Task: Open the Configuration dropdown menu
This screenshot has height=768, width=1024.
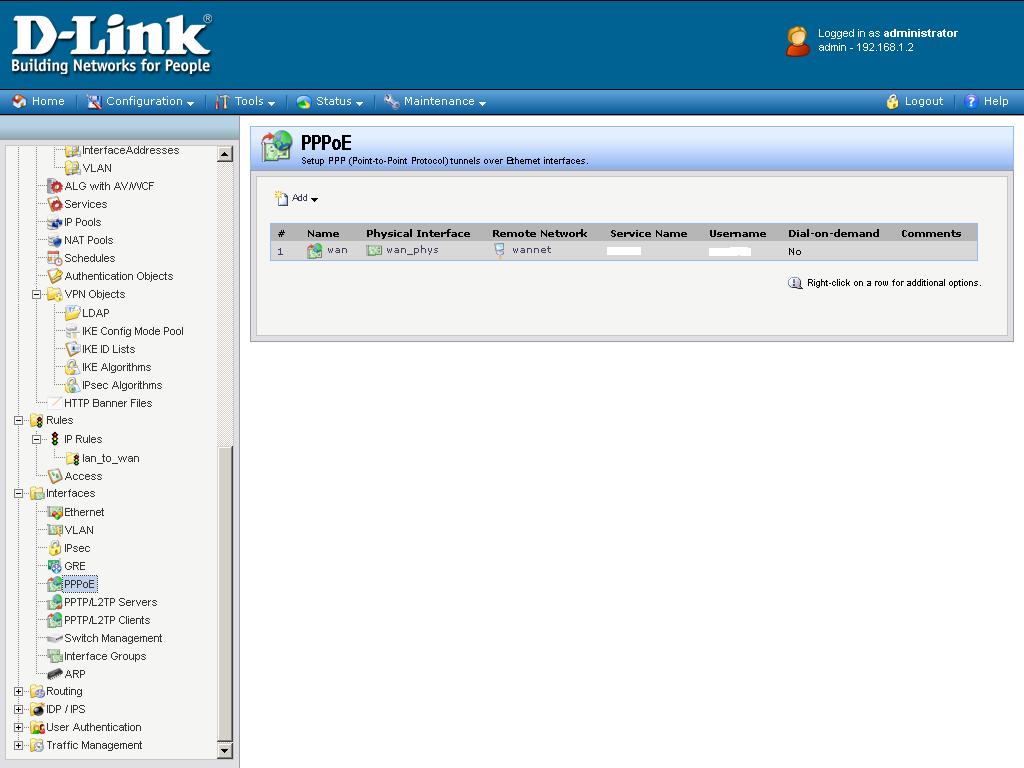Action: tap(150, 101)
